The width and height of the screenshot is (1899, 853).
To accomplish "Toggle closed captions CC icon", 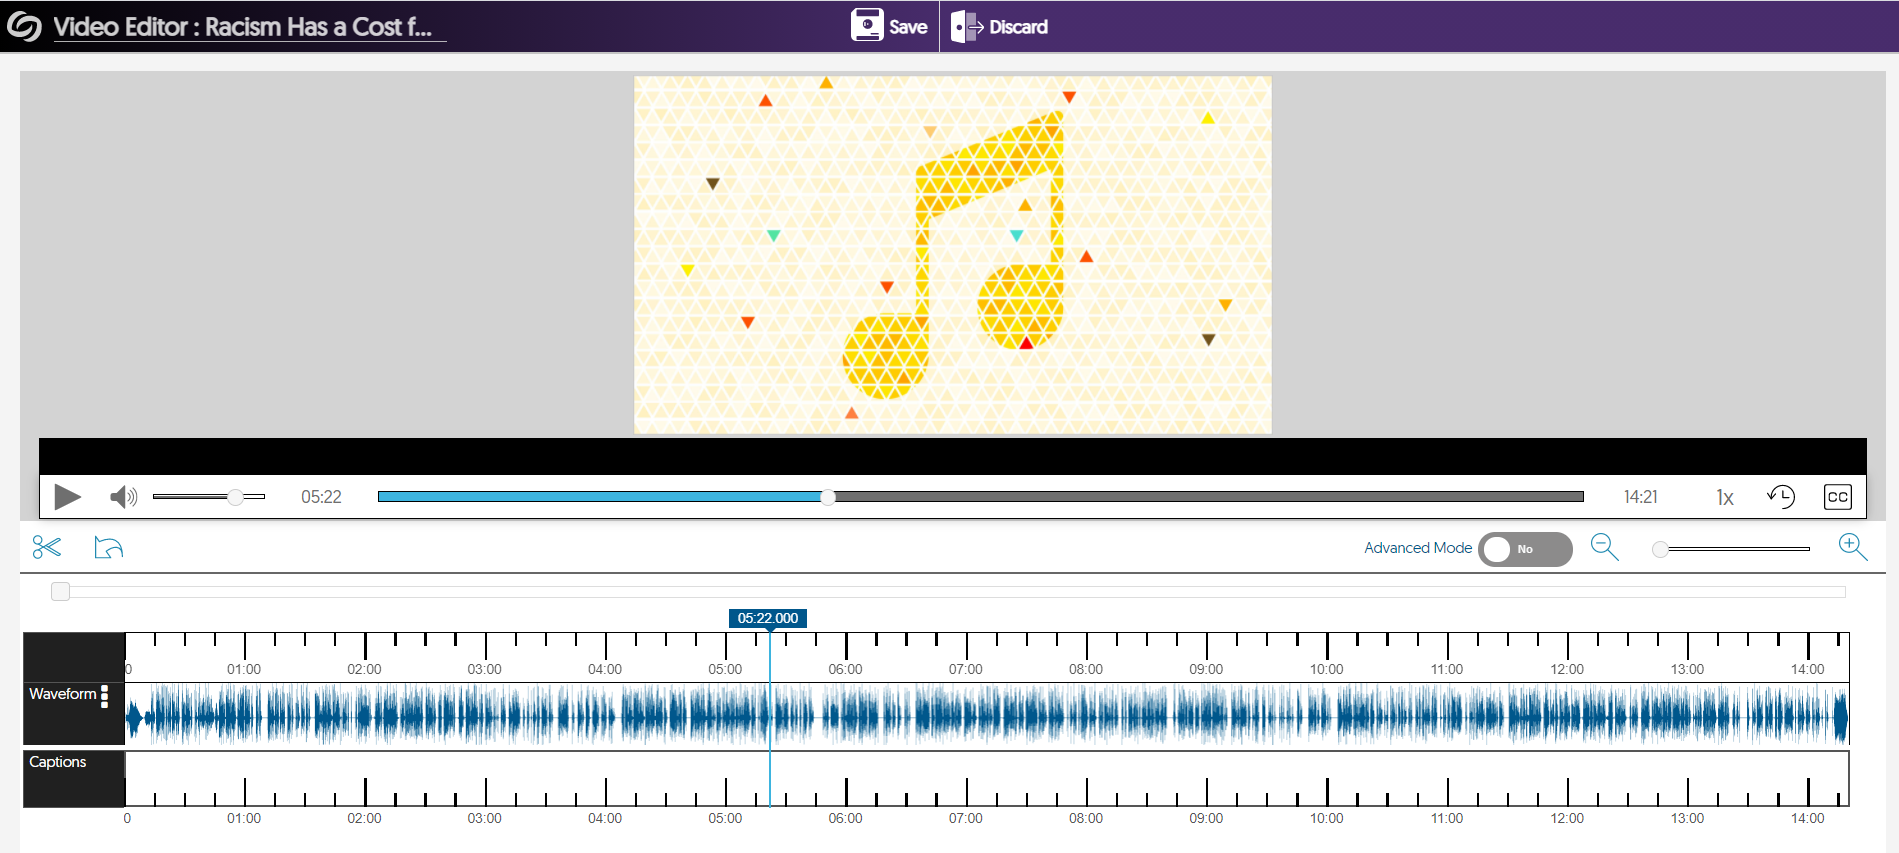I will click(x=1837, y=497).
